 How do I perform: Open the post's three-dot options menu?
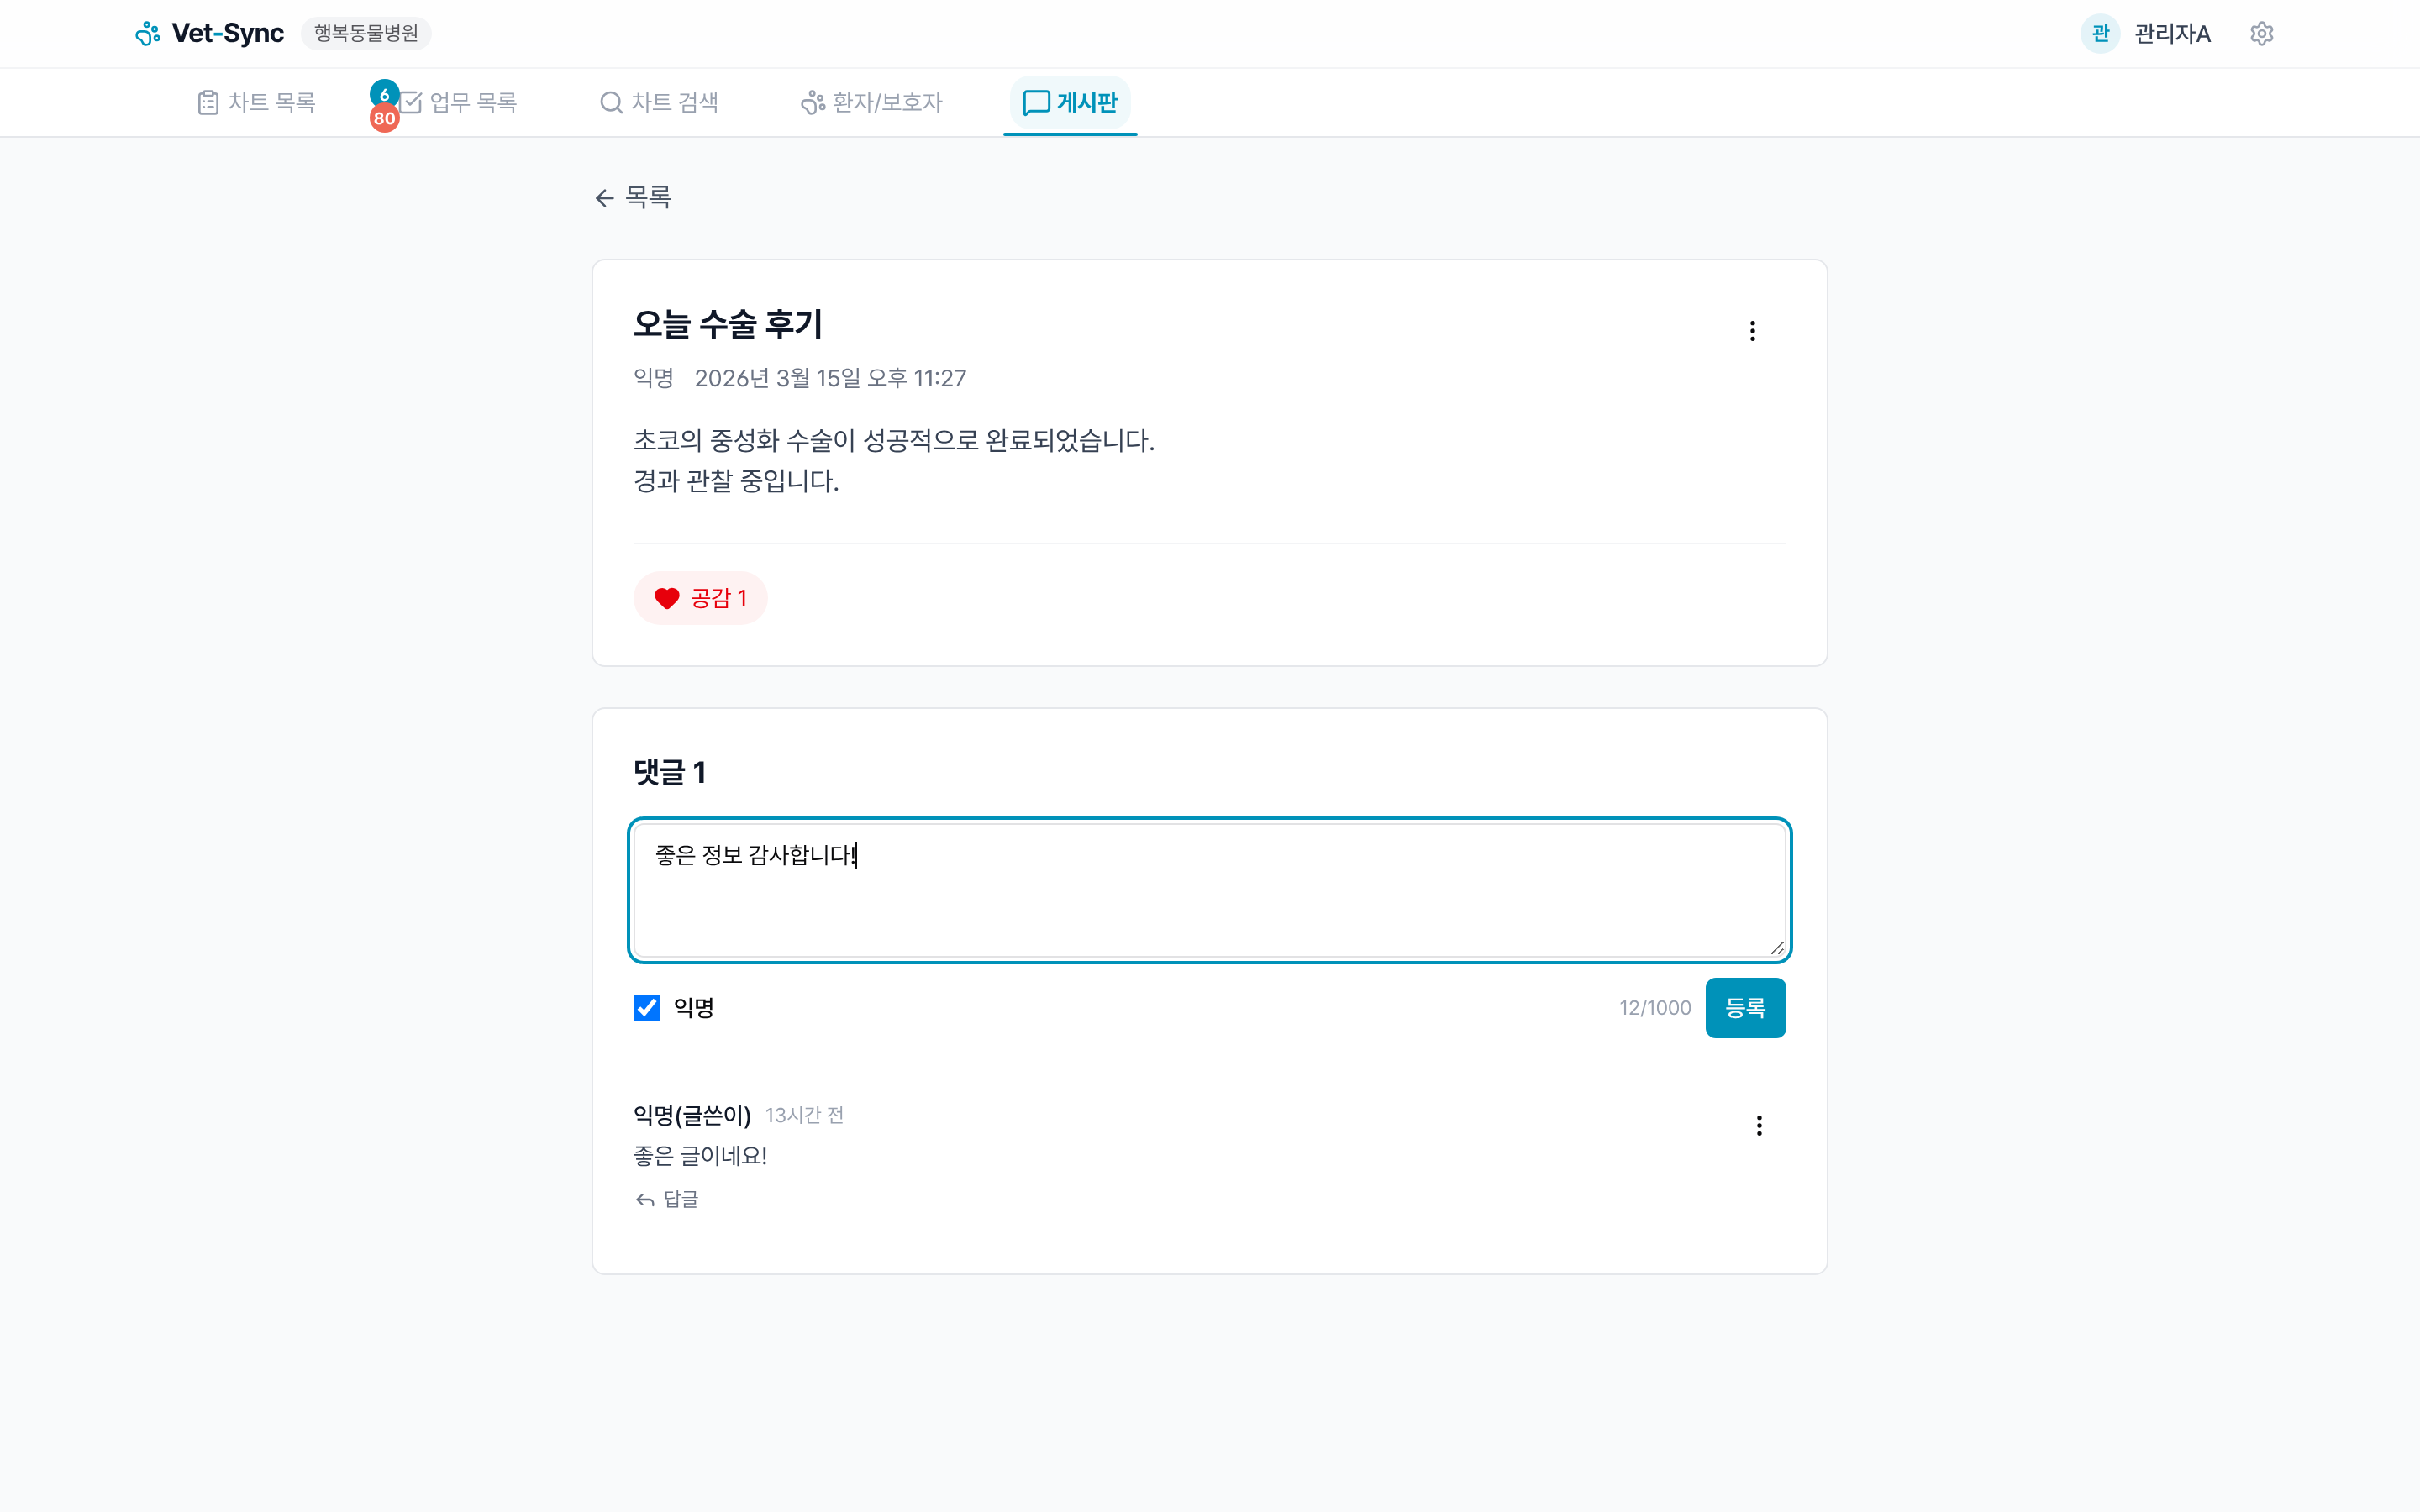pos(1752,331)
